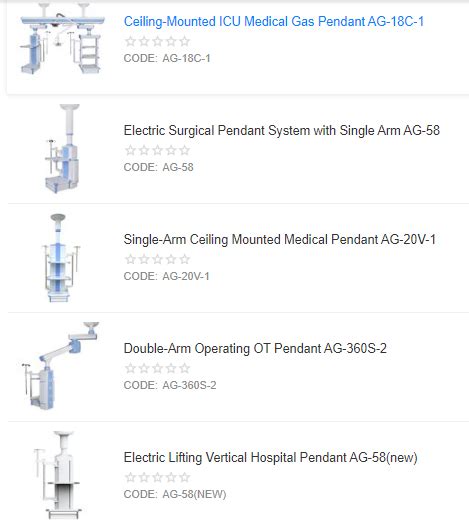Open Electric Lifting Vertical Hospital Pendant AG-58(new)
The width and height of the screenshot is (469, 526).
pos(270,458)
